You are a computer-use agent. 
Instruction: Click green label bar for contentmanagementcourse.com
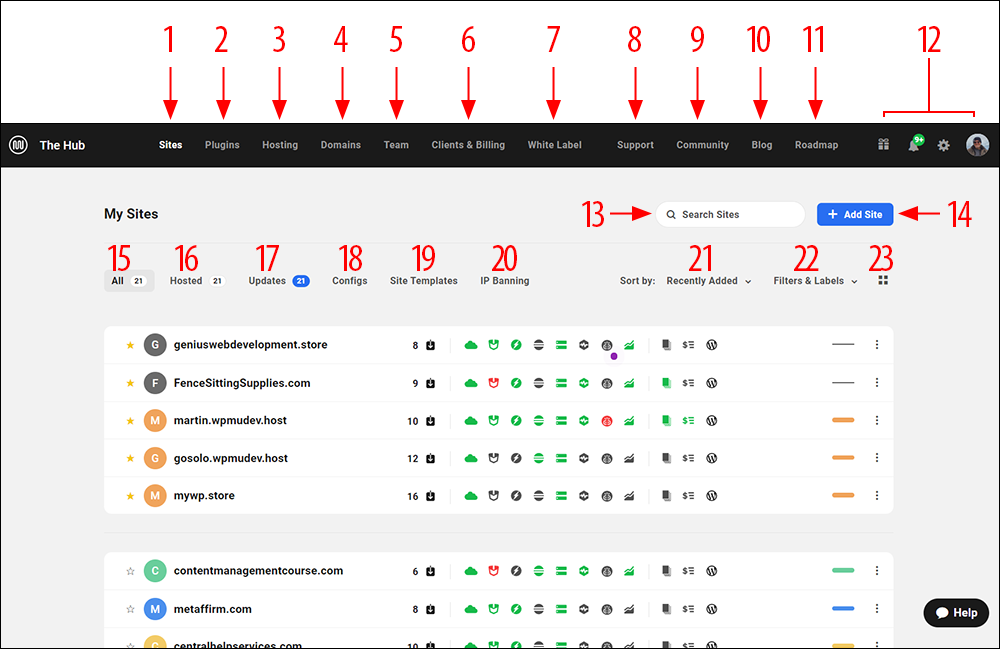[x=843, y=571]
